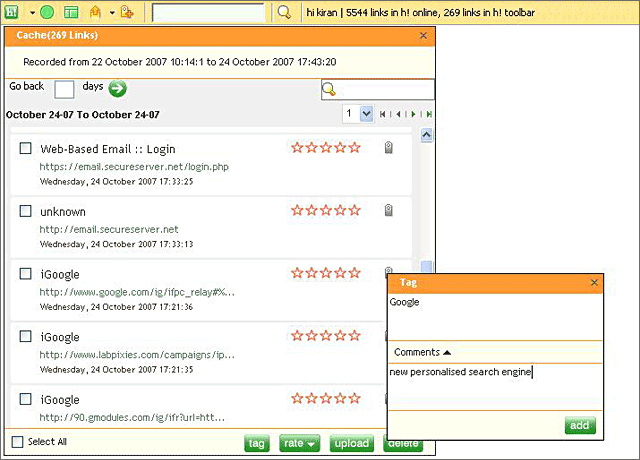640x460 pixels.
Task: Click the toolbar magnifier search icon
Action: click(x=284, y=12)
